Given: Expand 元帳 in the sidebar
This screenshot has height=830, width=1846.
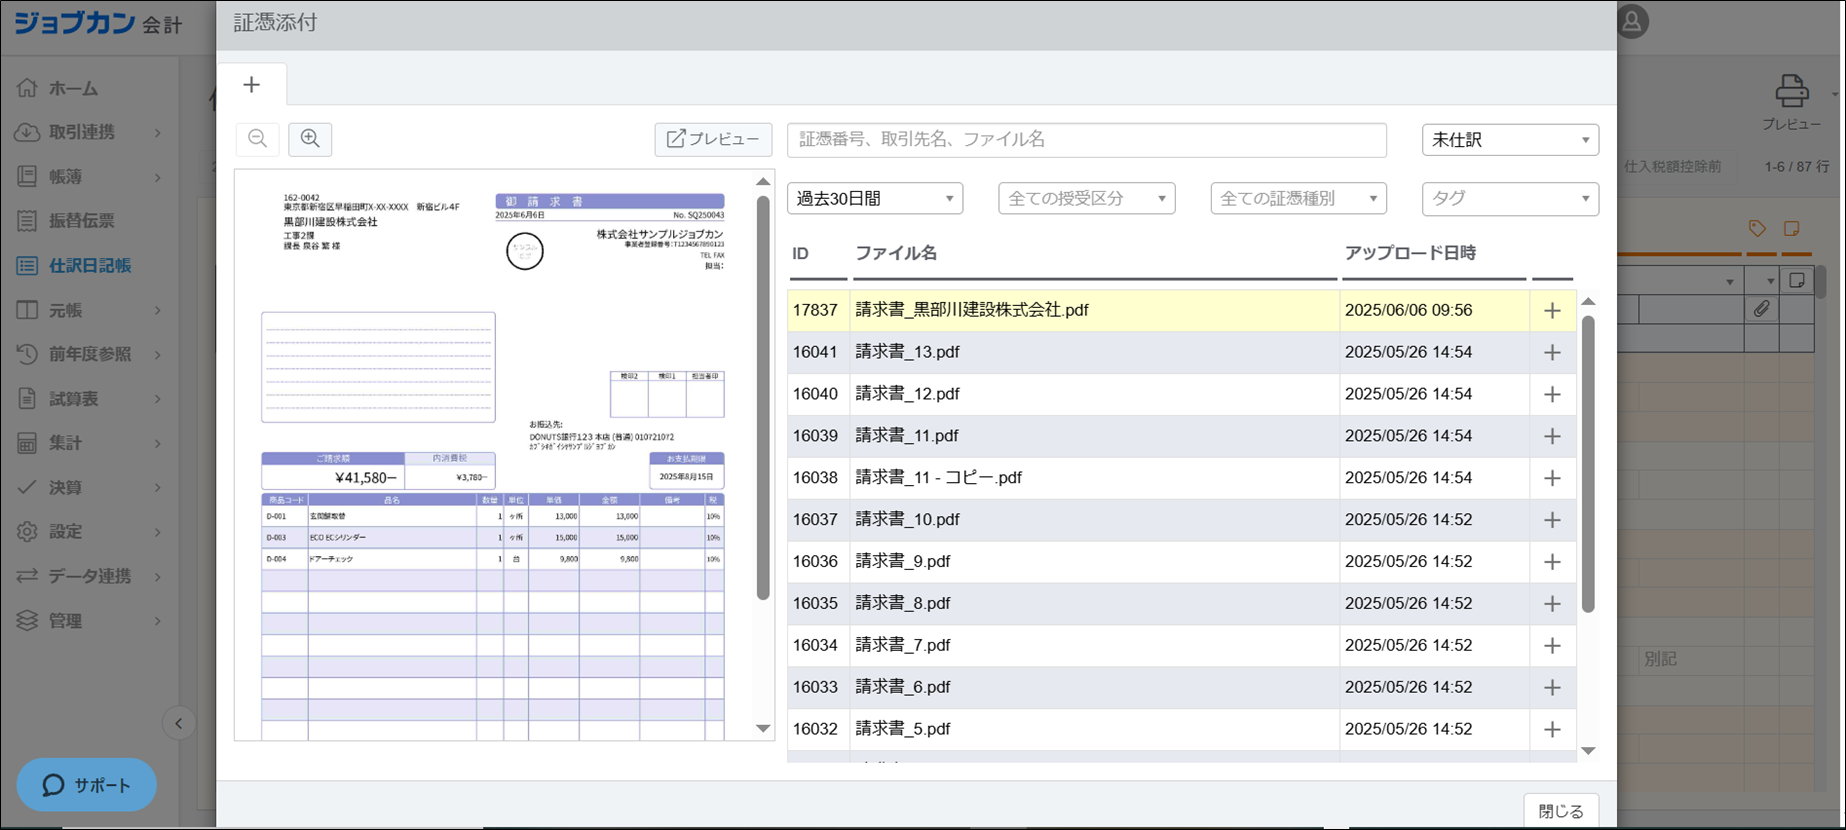Looking at the screenshot, I should coord(88,310).
